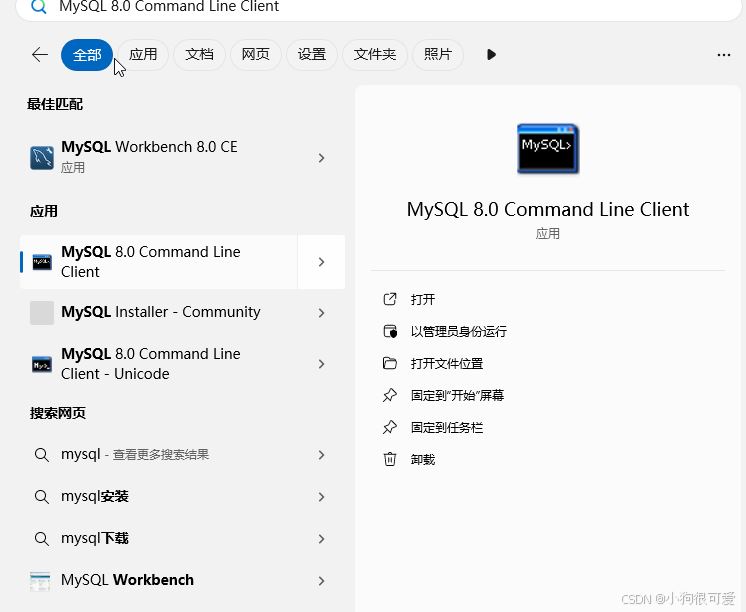Viewport: 746px width, 612px height.
Task: Expand the Client - Unicode chevron
Action: 322,364
